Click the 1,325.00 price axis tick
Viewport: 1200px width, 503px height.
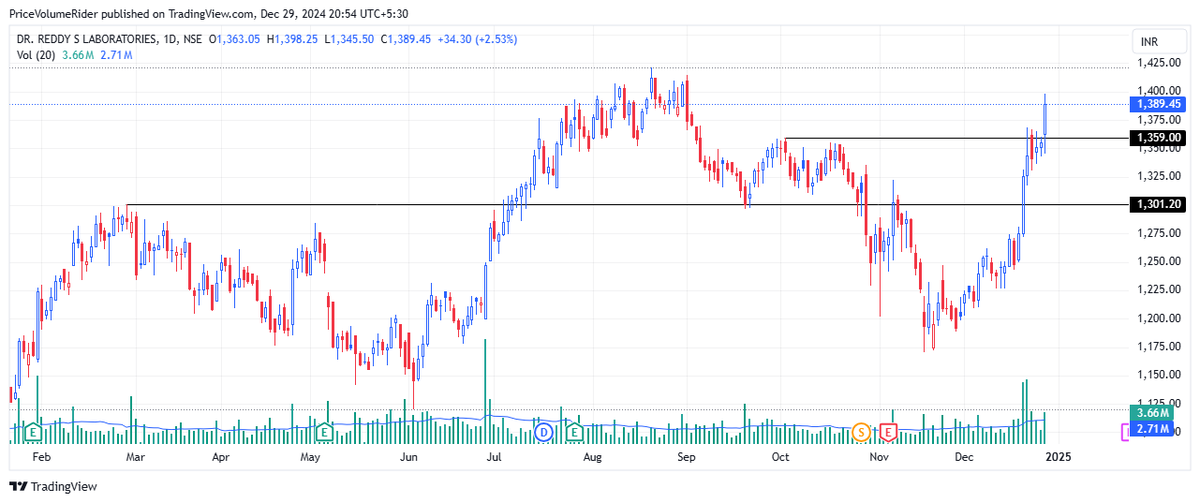(1159, 176)
